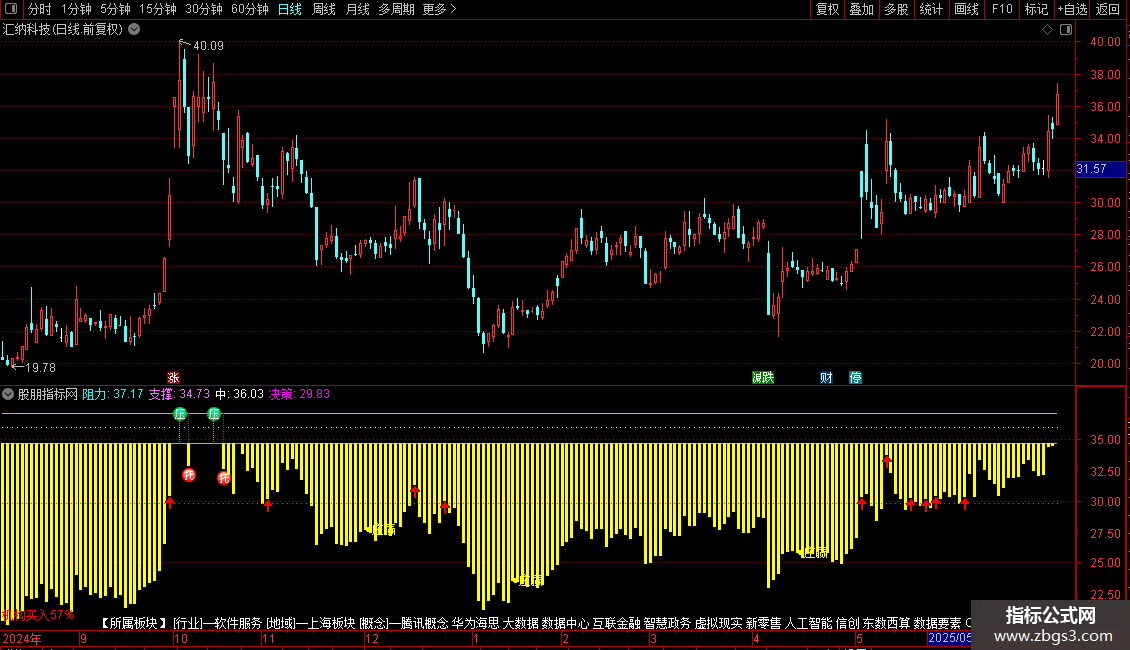Open the F10 company info
This screenshot has width=1130, height=650.
[1002, 9]
